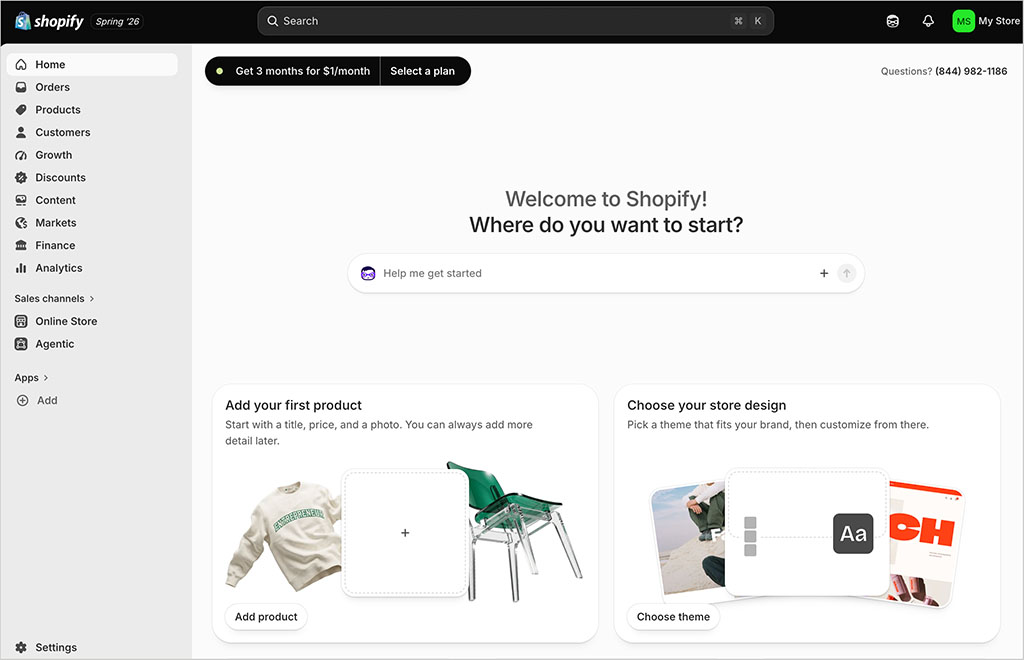1024x660 pixels.
Task: Click the Home house icon
Action: point(21,65)
